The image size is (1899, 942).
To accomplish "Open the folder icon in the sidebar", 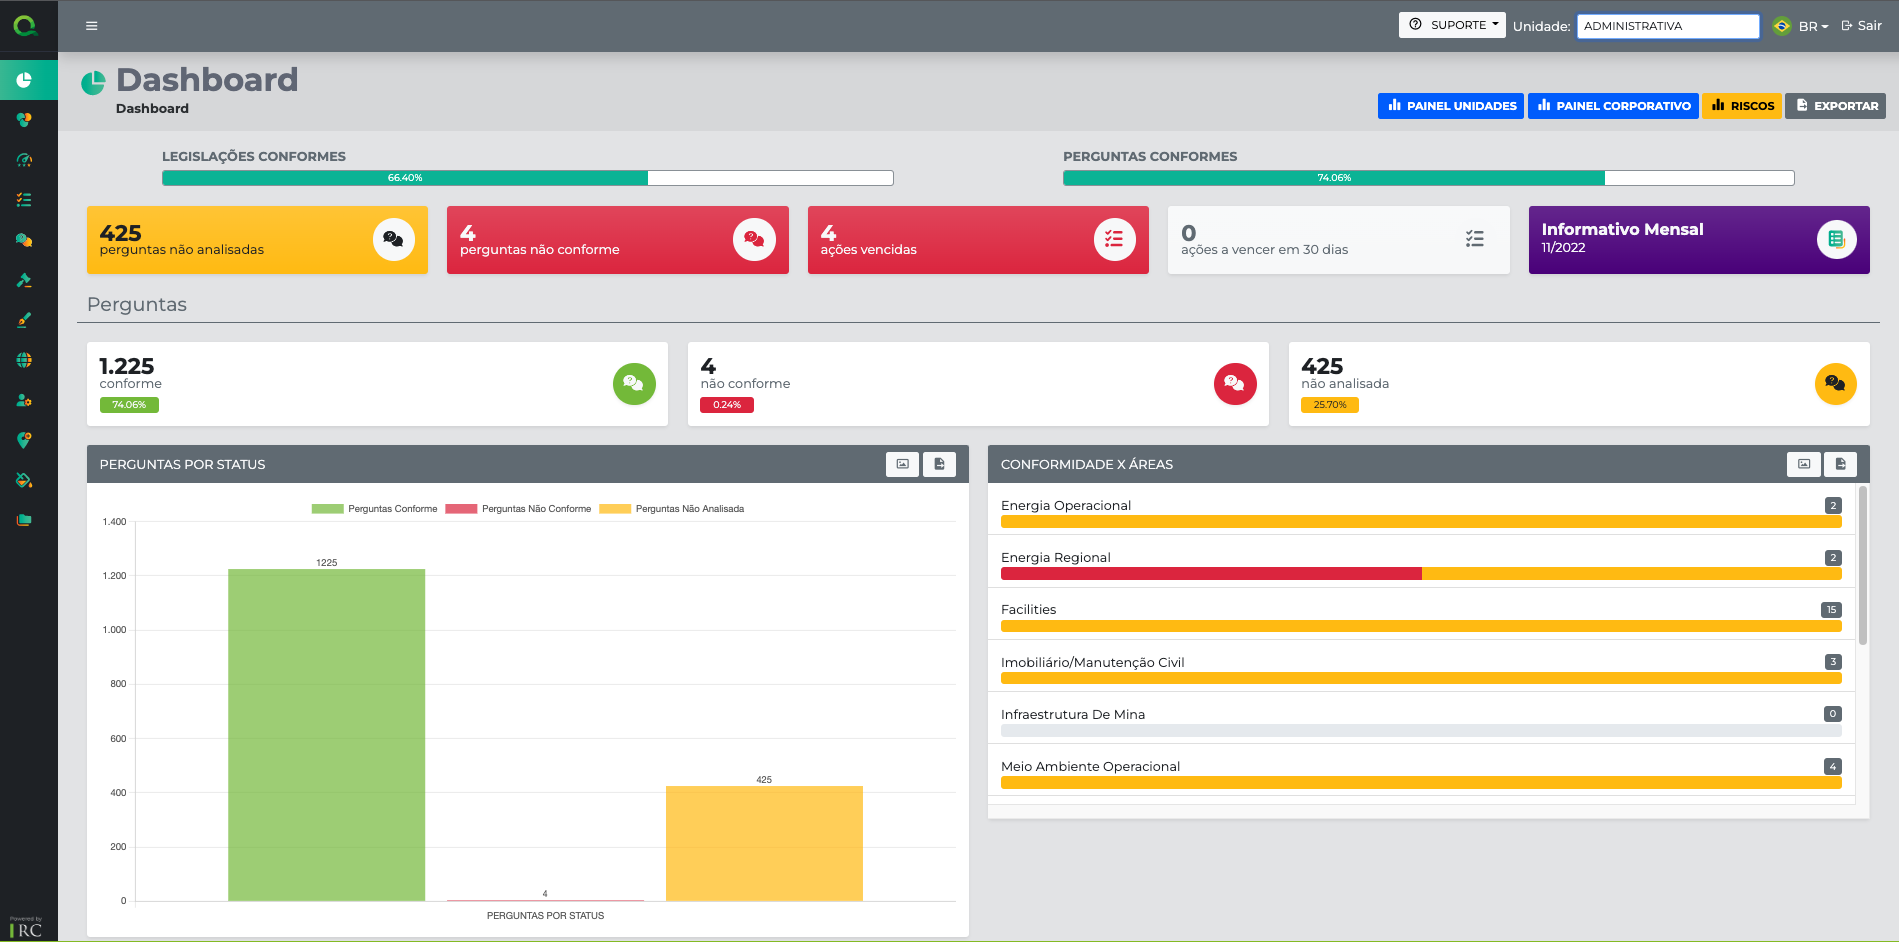I will [24, 520].
